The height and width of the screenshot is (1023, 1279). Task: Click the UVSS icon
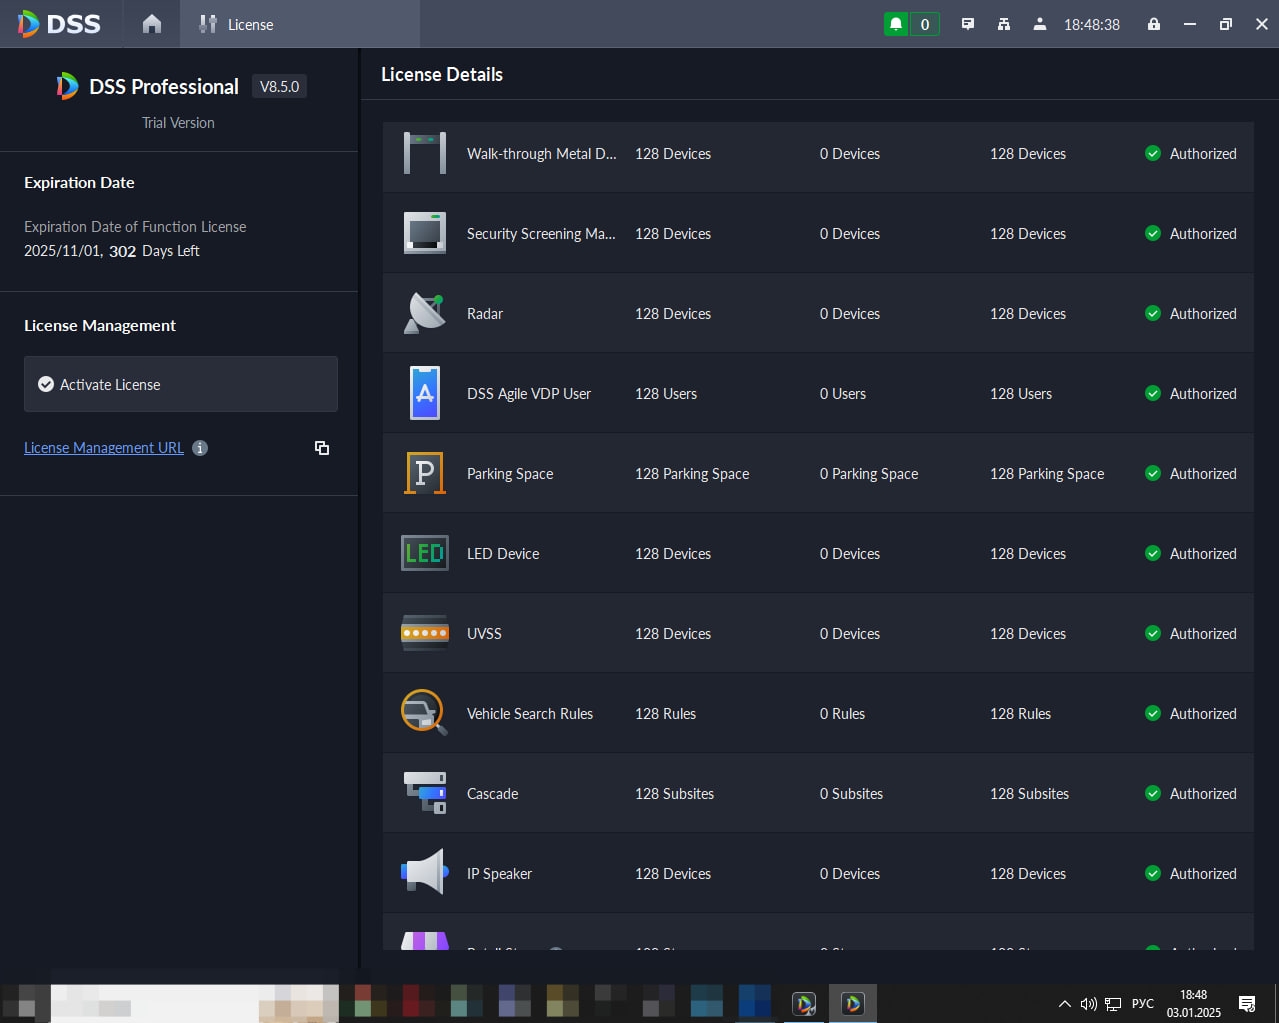(x=425, y=633)
